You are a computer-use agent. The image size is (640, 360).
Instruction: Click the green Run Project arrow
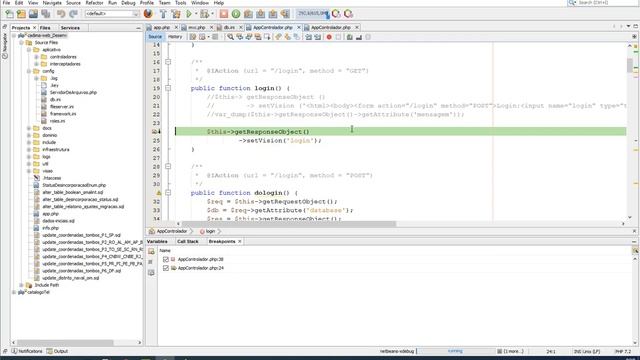[189, 14]
